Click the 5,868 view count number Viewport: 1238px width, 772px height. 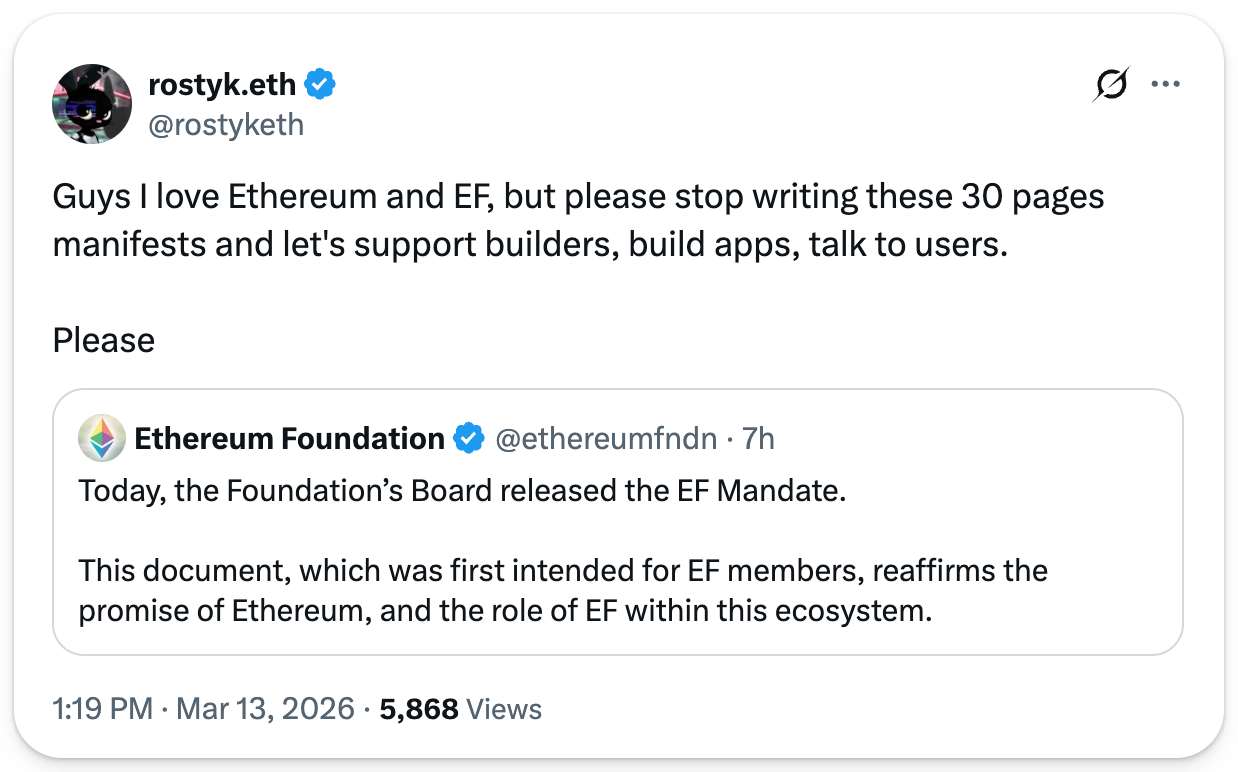419,709
